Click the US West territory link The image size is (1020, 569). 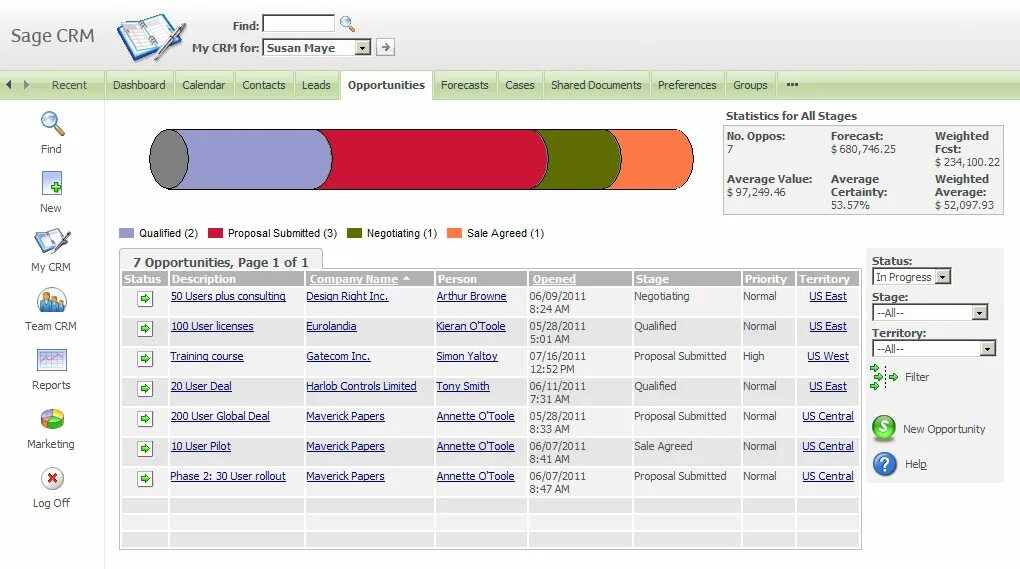click(x=827, y=356)
